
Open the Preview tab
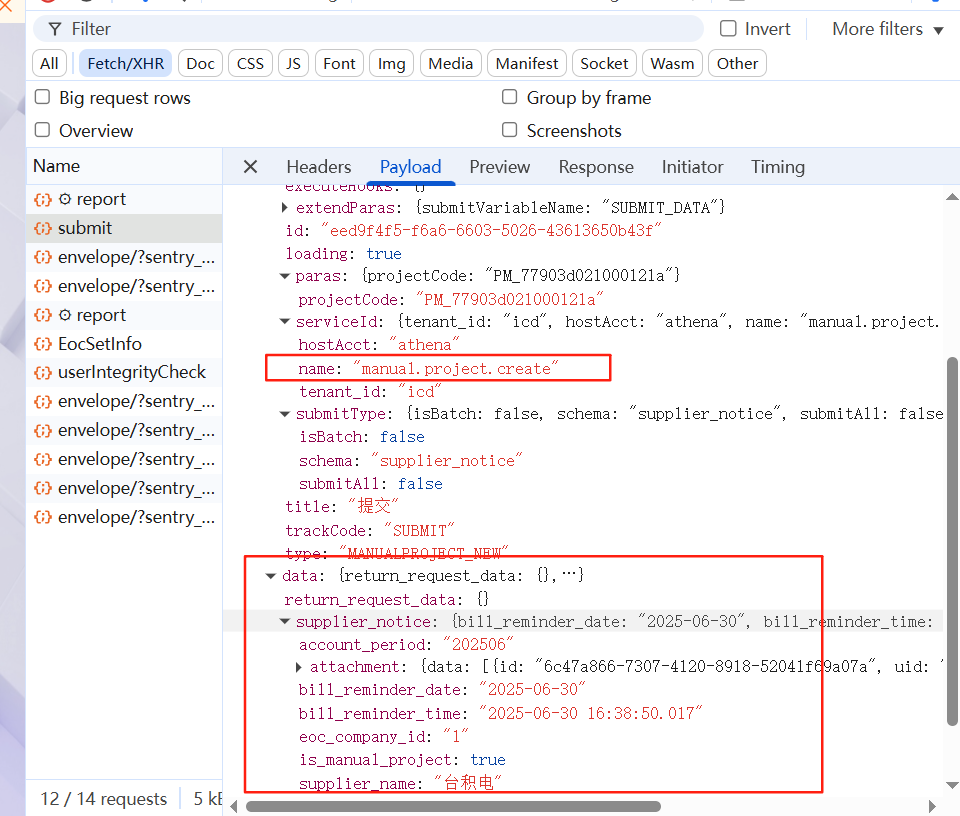[500, 167]
